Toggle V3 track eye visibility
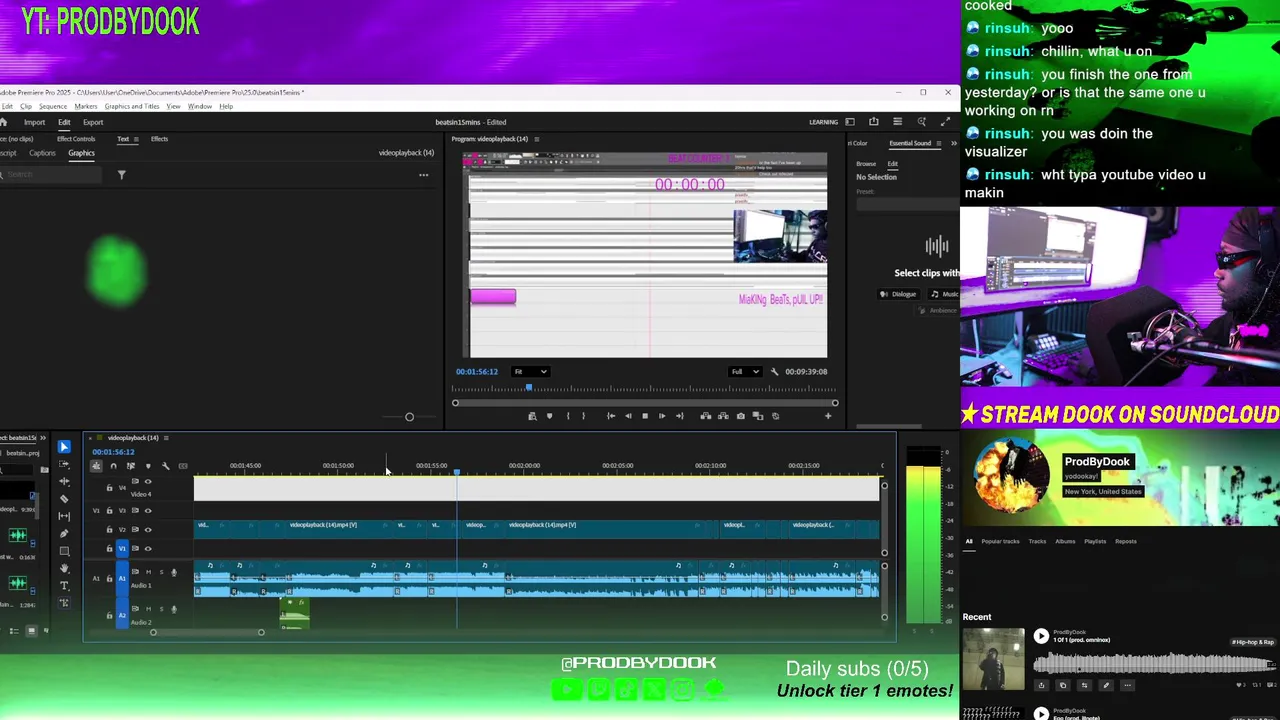This screenshot has height=720, width=1280. pos(148,510)
